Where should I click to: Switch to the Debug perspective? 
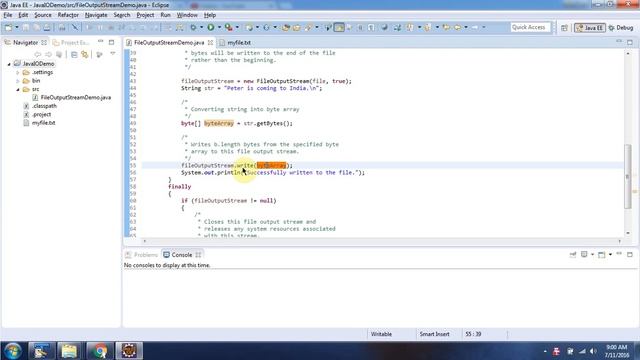[620, 28]
